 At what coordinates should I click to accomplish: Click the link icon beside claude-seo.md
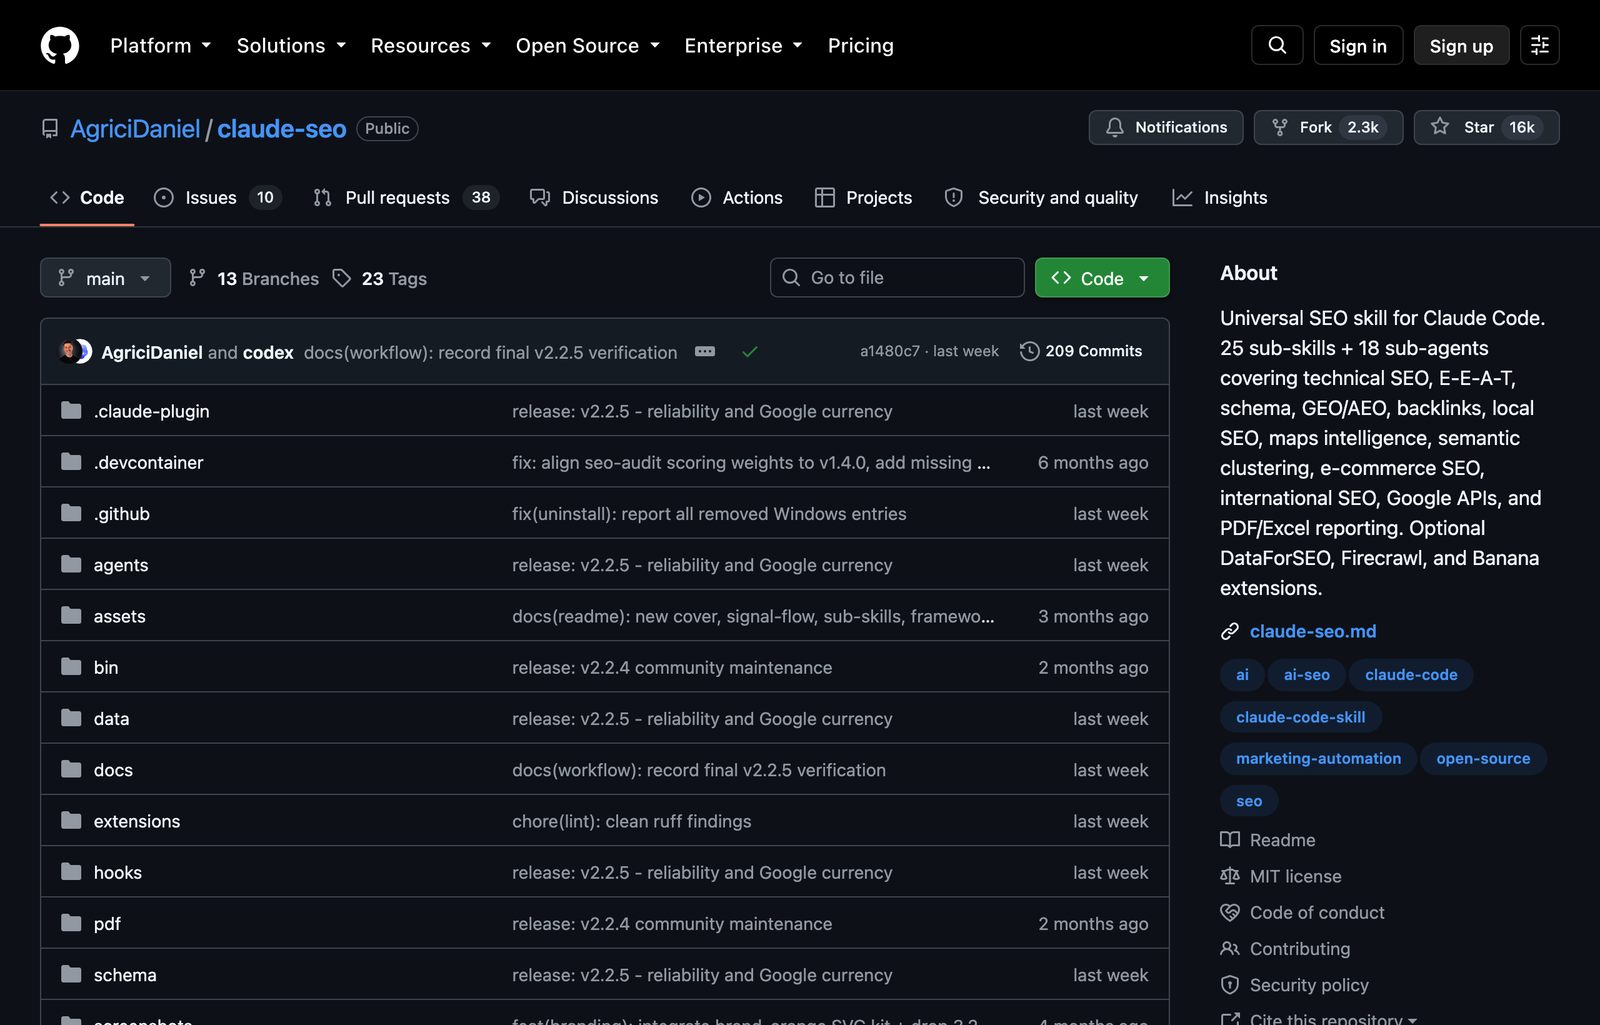pyautogui.click(x=1230, y=631)
